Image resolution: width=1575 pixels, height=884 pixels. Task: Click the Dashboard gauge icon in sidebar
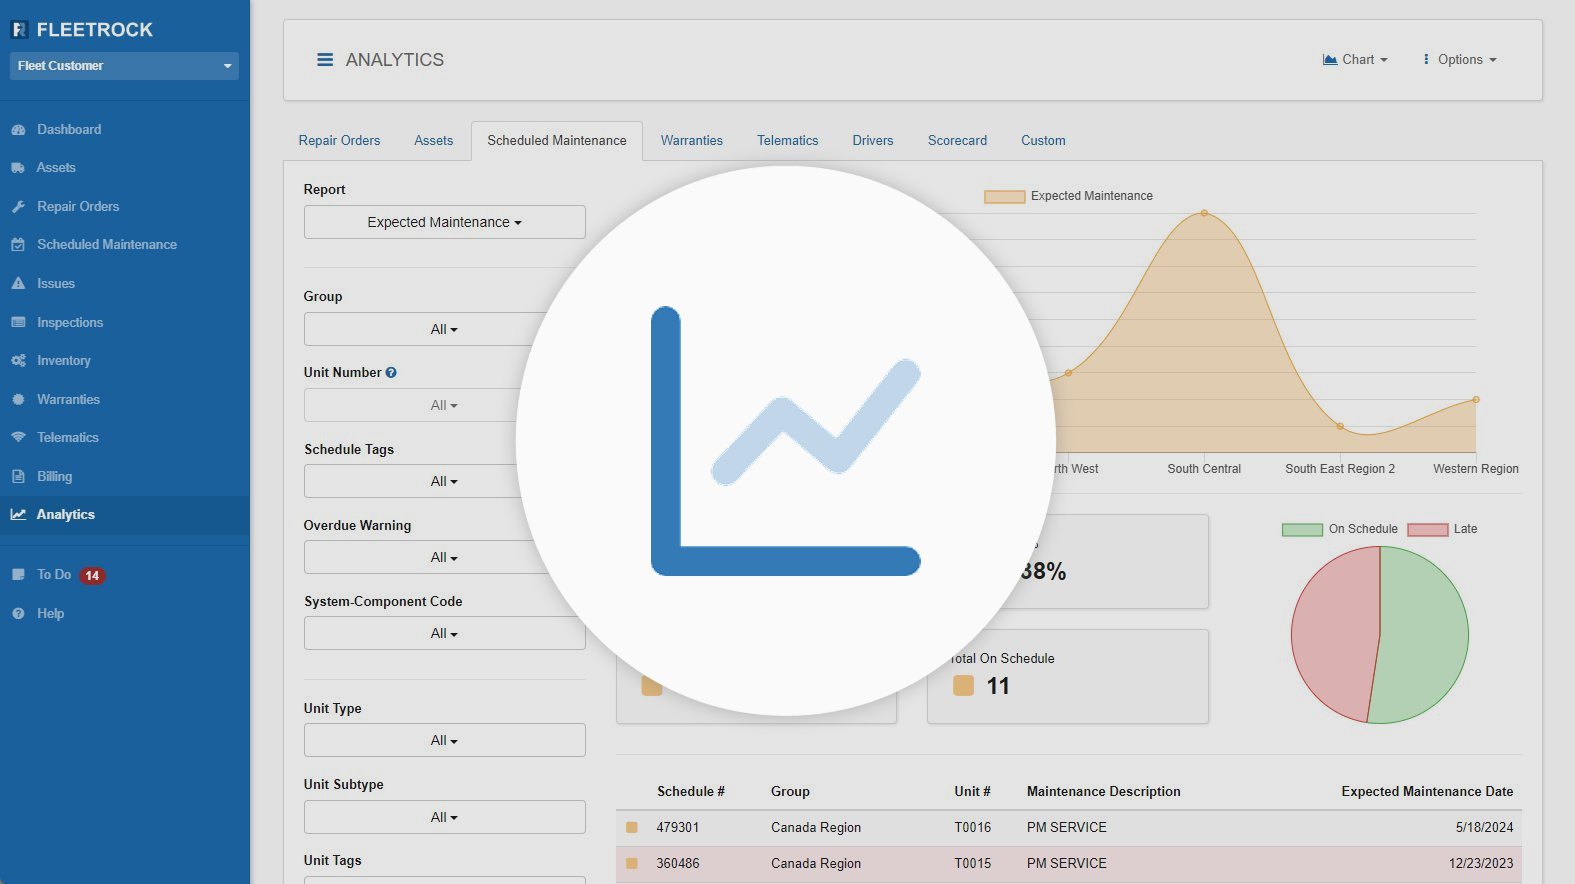(18, 130)
